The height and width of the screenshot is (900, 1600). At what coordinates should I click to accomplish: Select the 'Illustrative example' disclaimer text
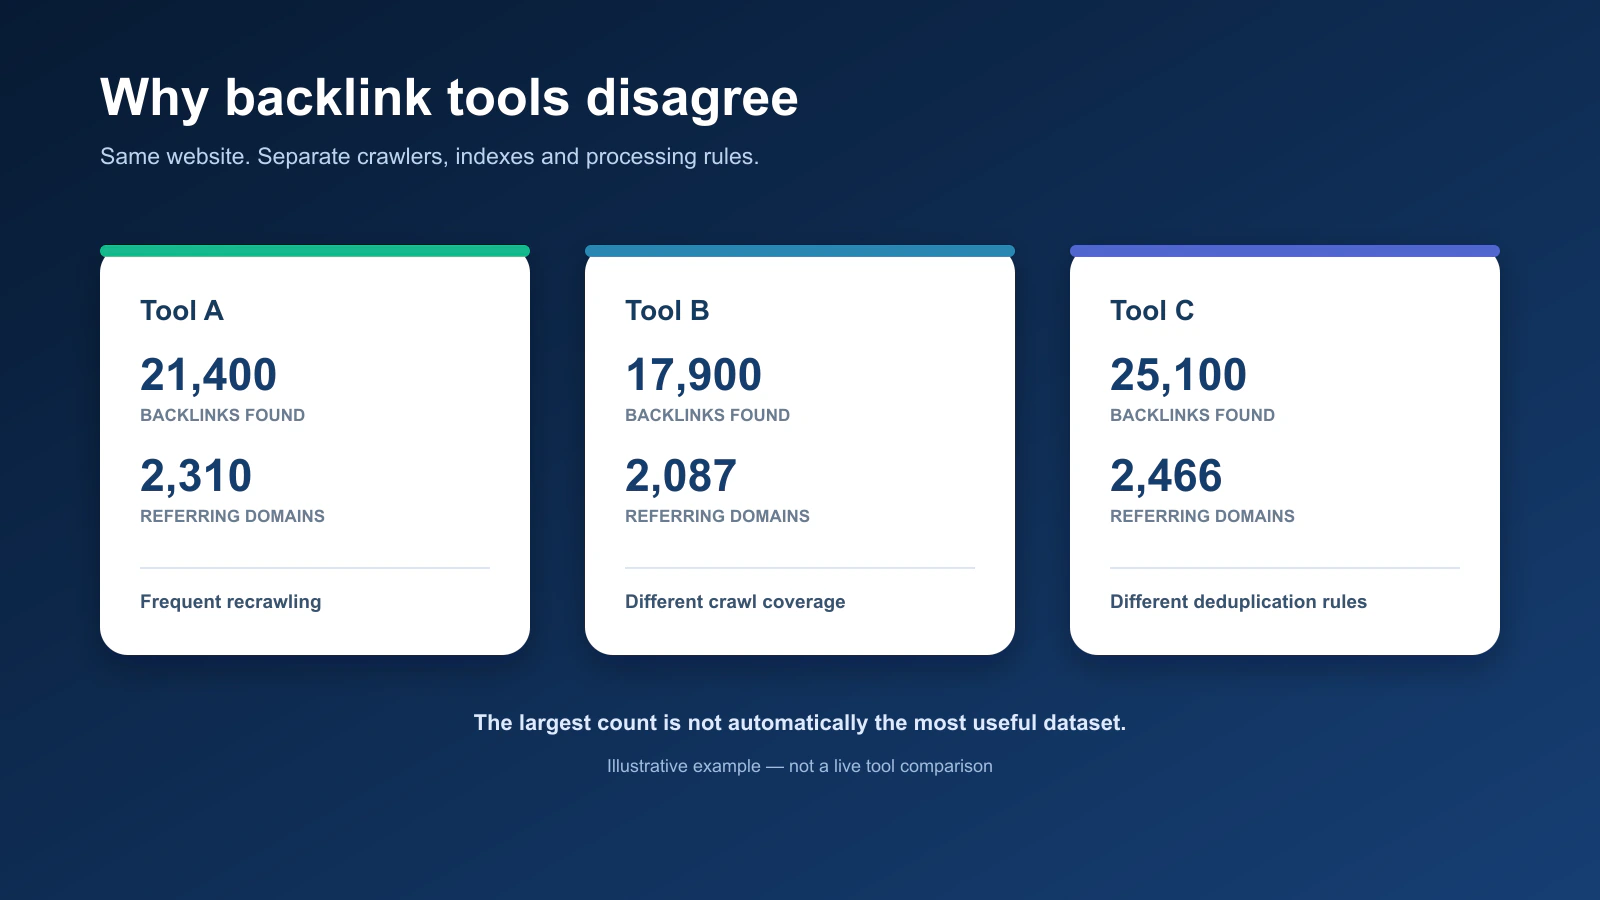point(800,766)
